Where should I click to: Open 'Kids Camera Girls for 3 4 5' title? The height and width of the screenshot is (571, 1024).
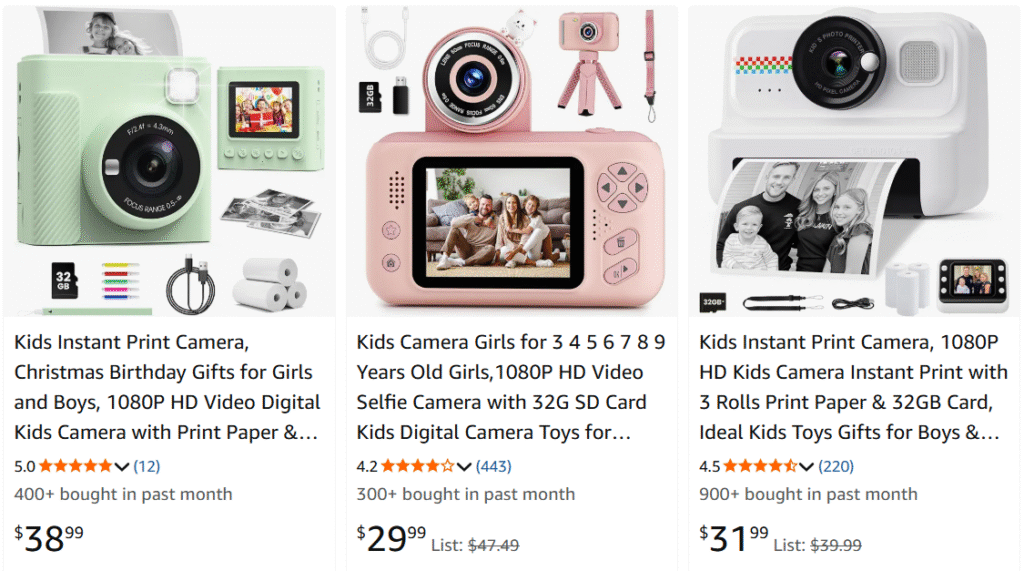click(x=510, y=387)
